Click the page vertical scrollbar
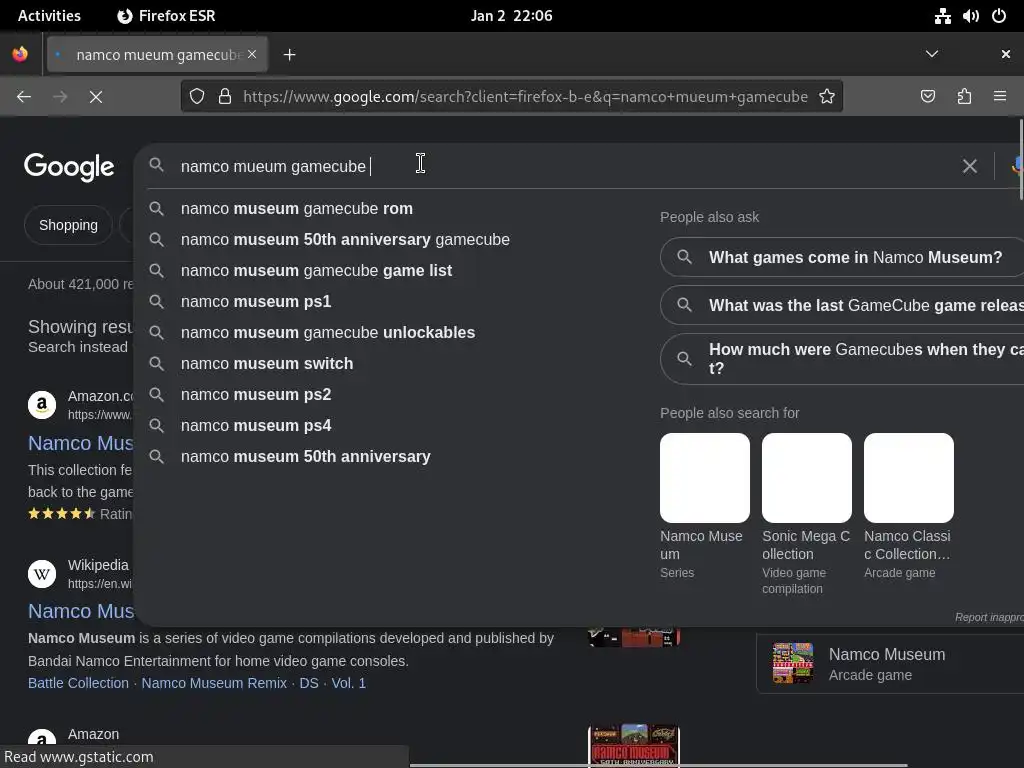The height and width of the screenshot is (768, 1024). [1021, 160]
